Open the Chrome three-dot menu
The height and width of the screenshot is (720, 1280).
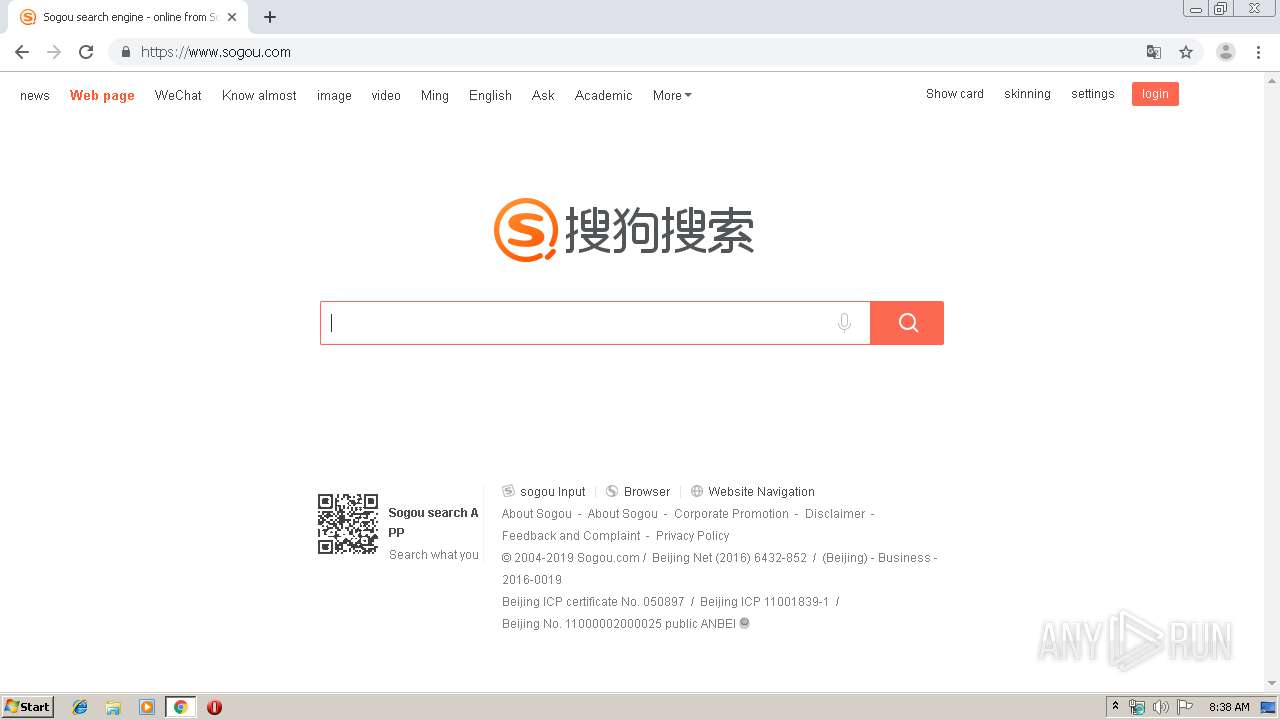(1258, 52)
